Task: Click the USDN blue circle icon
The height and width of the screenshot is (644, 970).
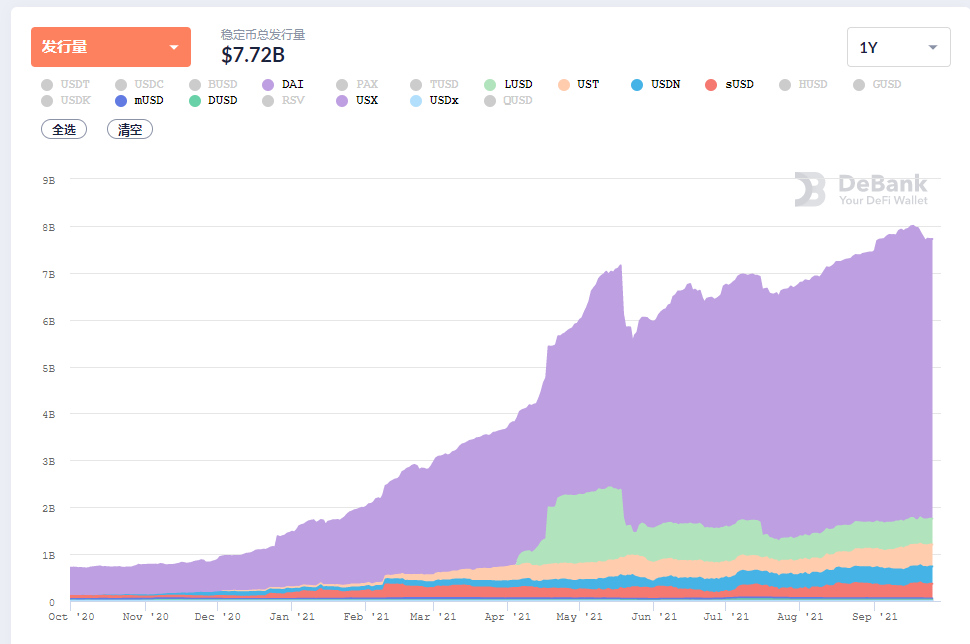Action: (638, 84)
